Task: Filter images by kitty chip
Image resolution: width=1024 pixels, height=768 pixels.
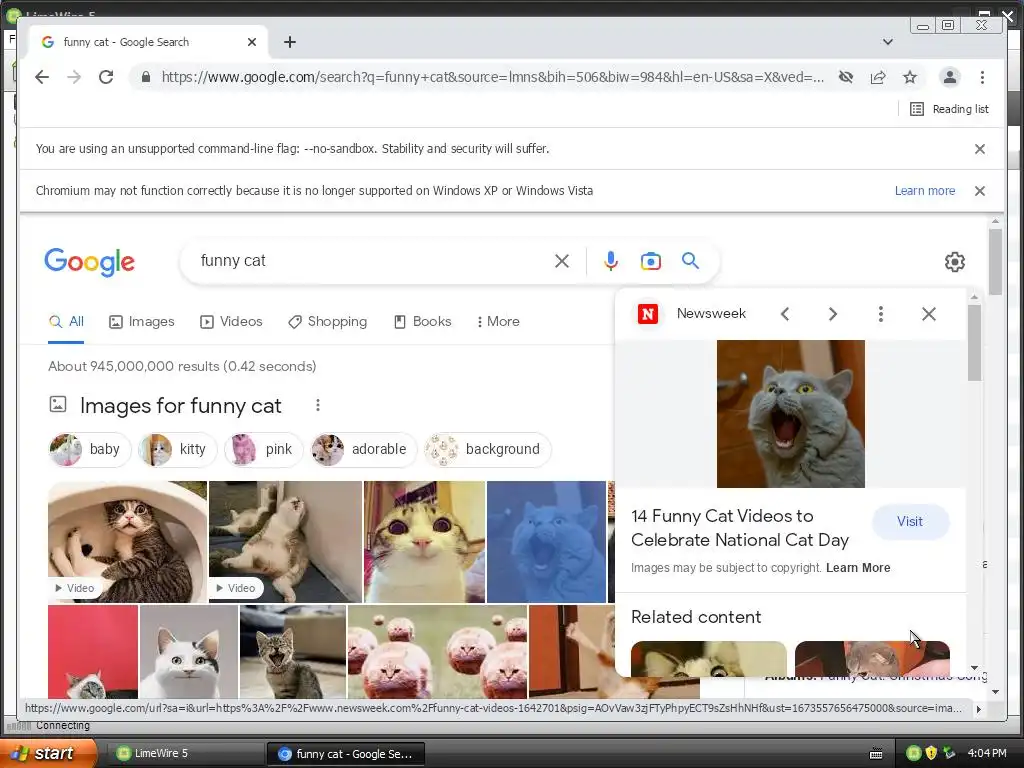Action: (x=177, y=449)
